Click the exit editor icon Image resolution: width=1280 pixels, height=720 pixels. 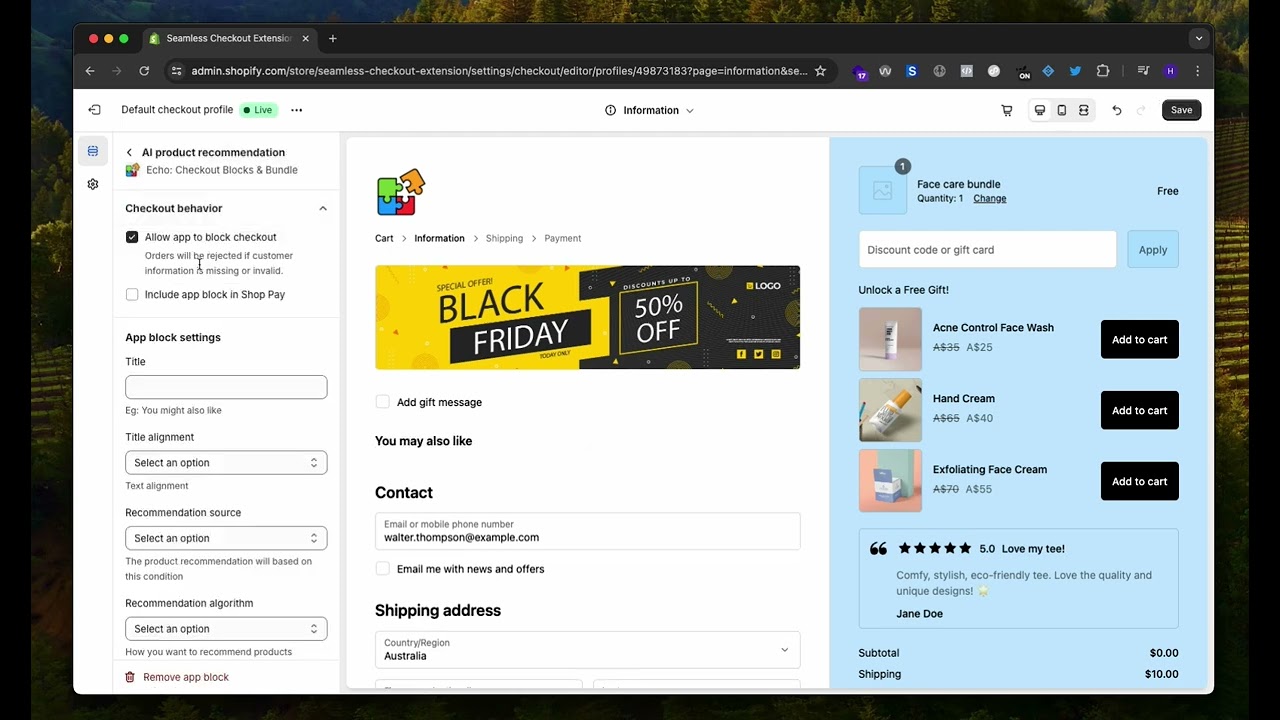coord(93,109)
